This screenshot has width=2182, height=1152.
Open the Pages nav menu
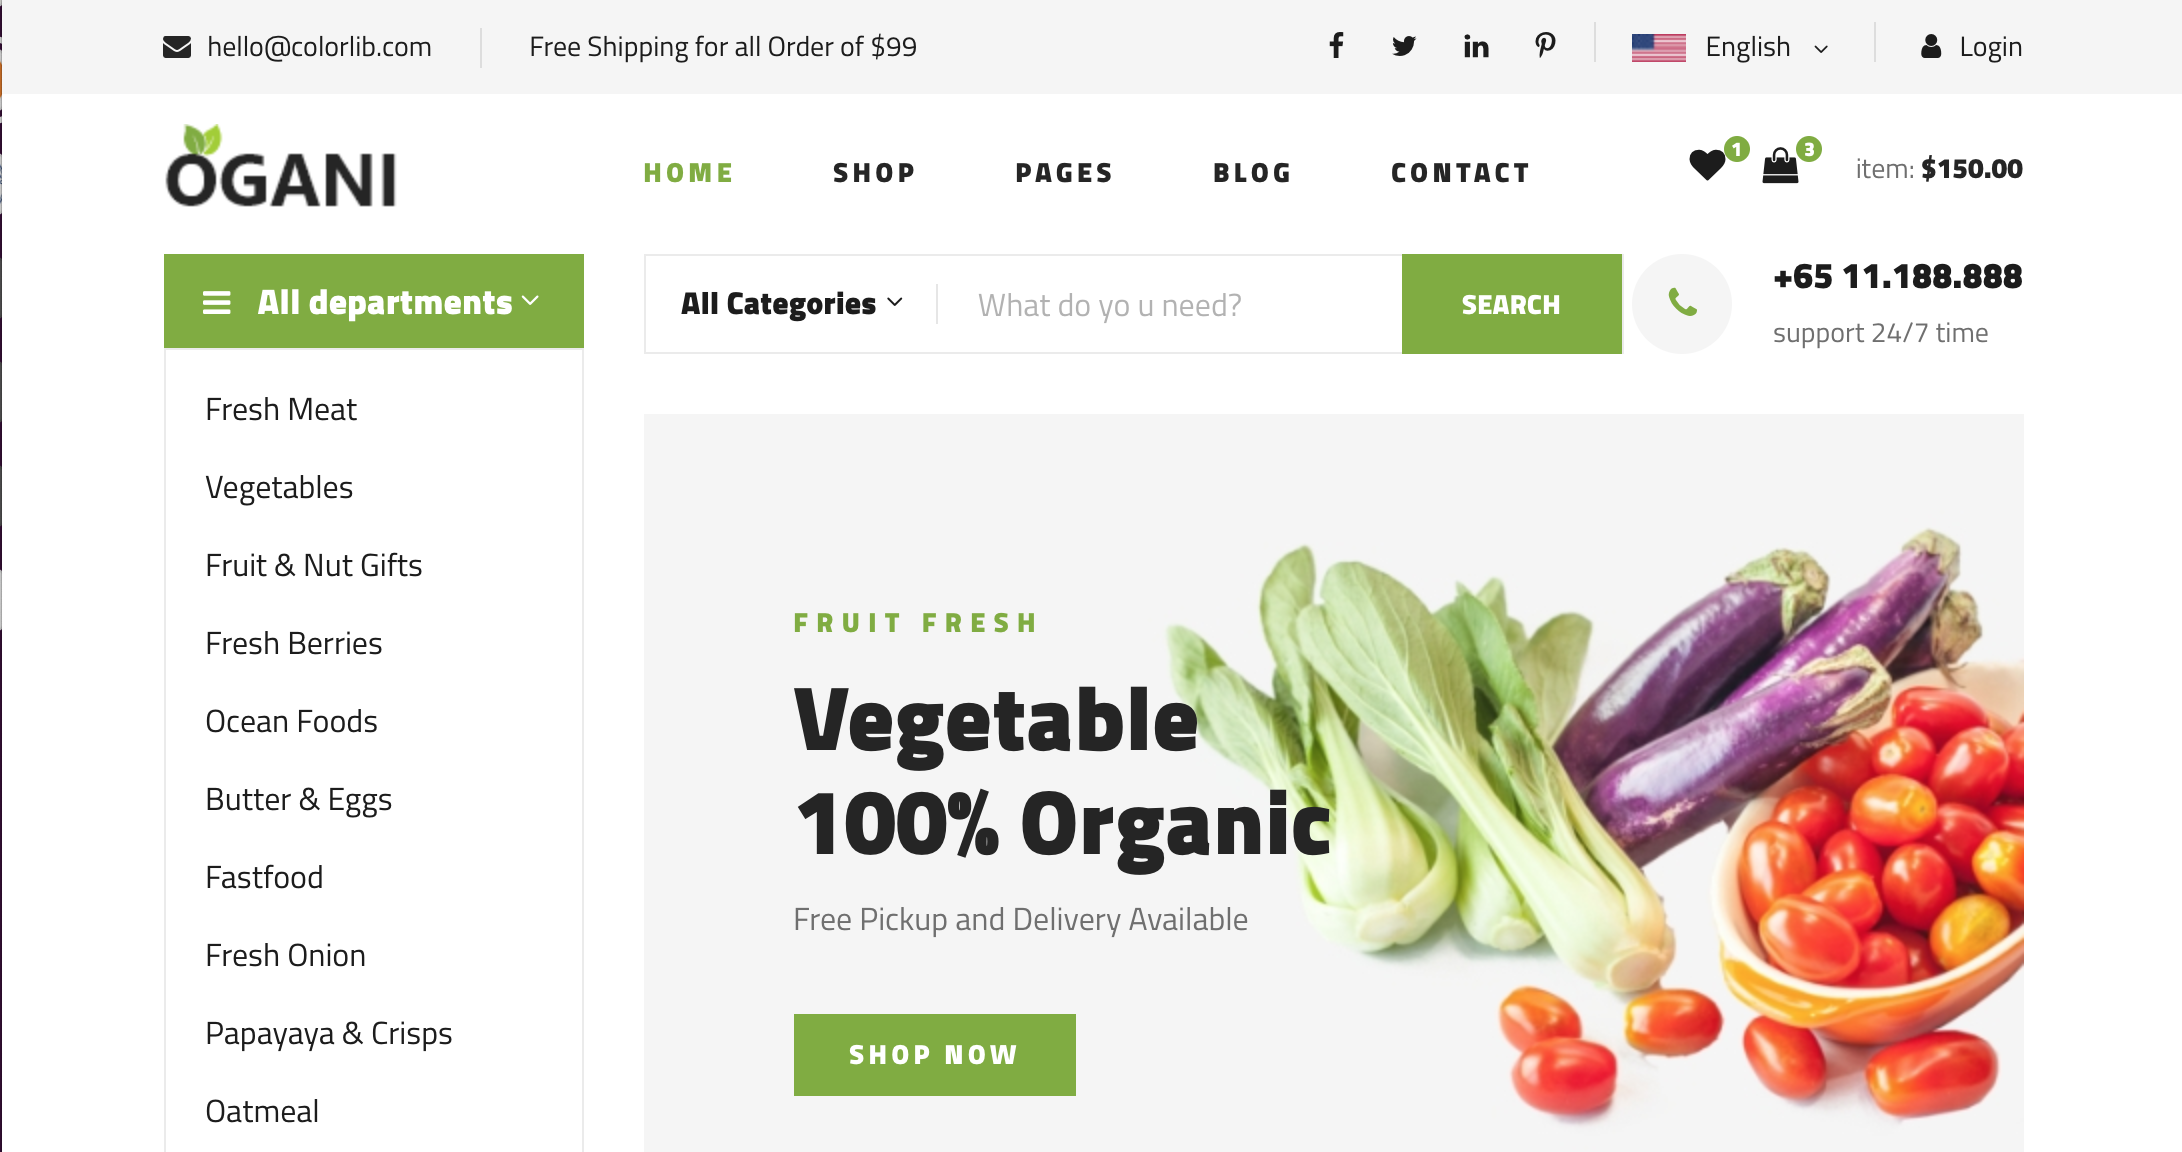tap(1064, 173)
